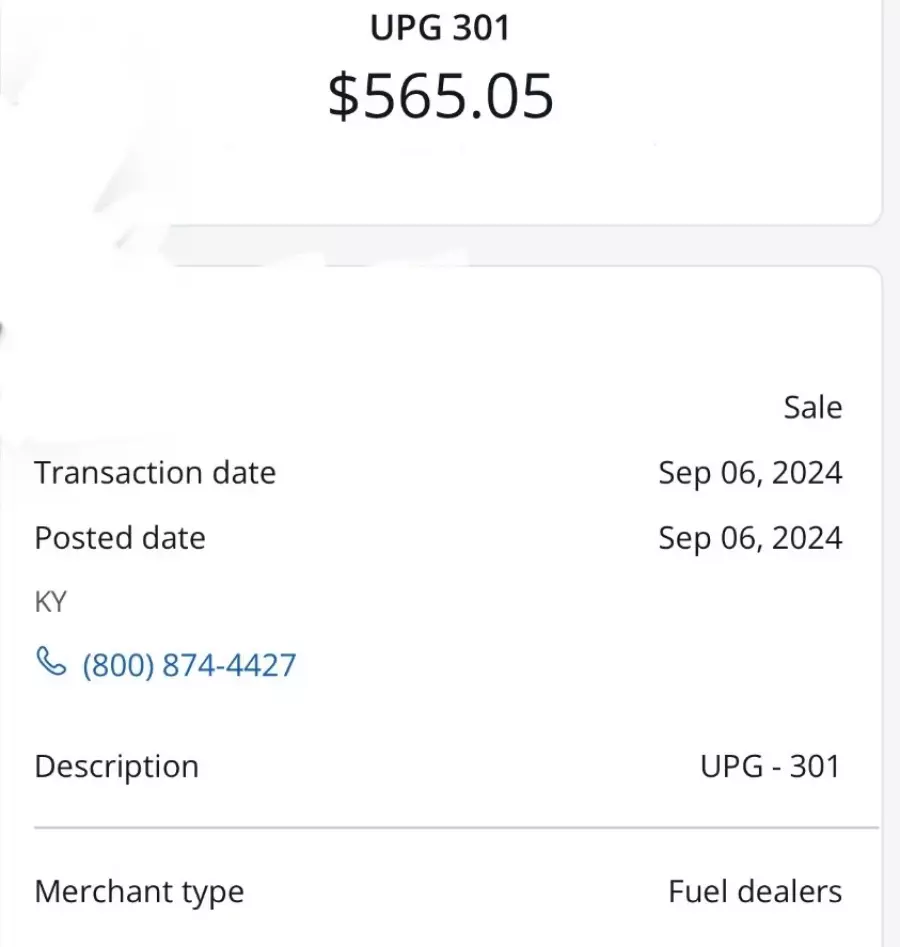Click the Fuel dealers merchant type value
Viewport: 900px width, 947px height.
pyautogui.click(x=755, y=891)
